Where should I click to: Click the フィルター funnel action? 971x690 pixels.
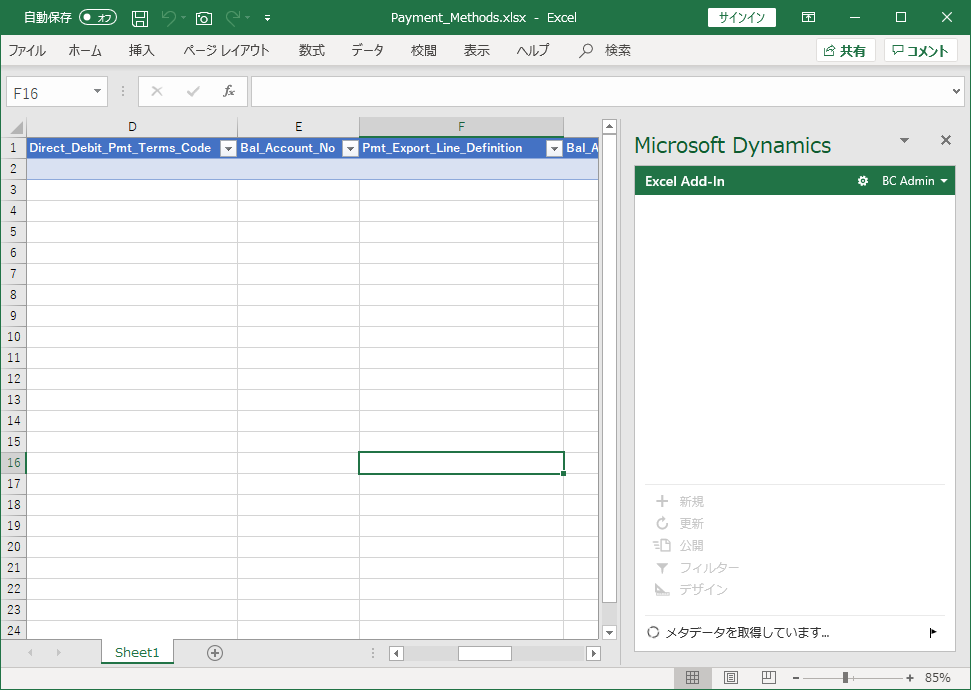697,567
